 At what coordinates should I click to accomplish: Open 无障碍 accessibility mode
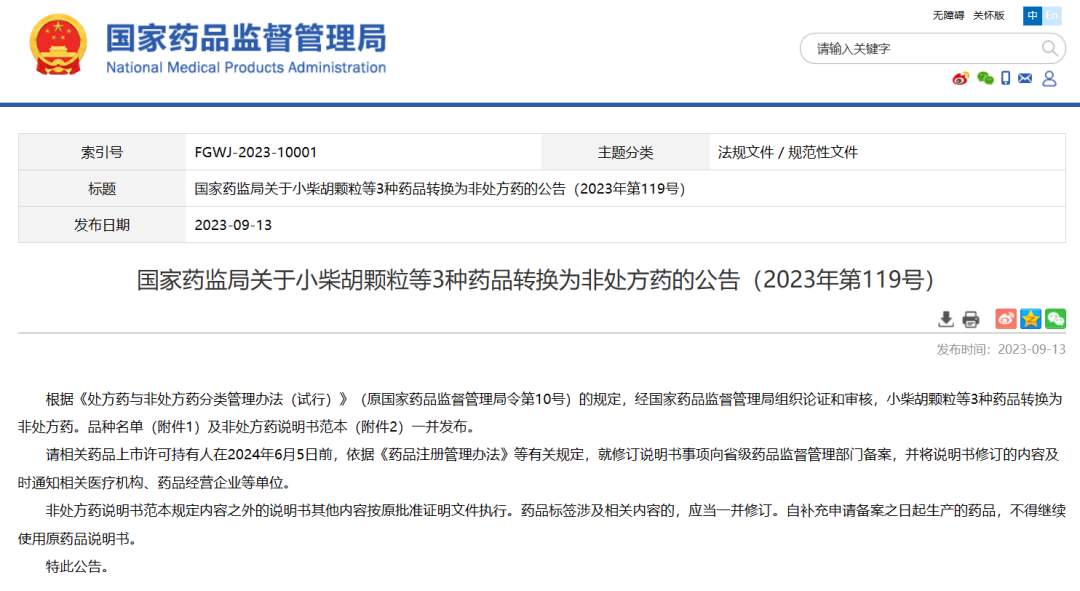(948, 16)
